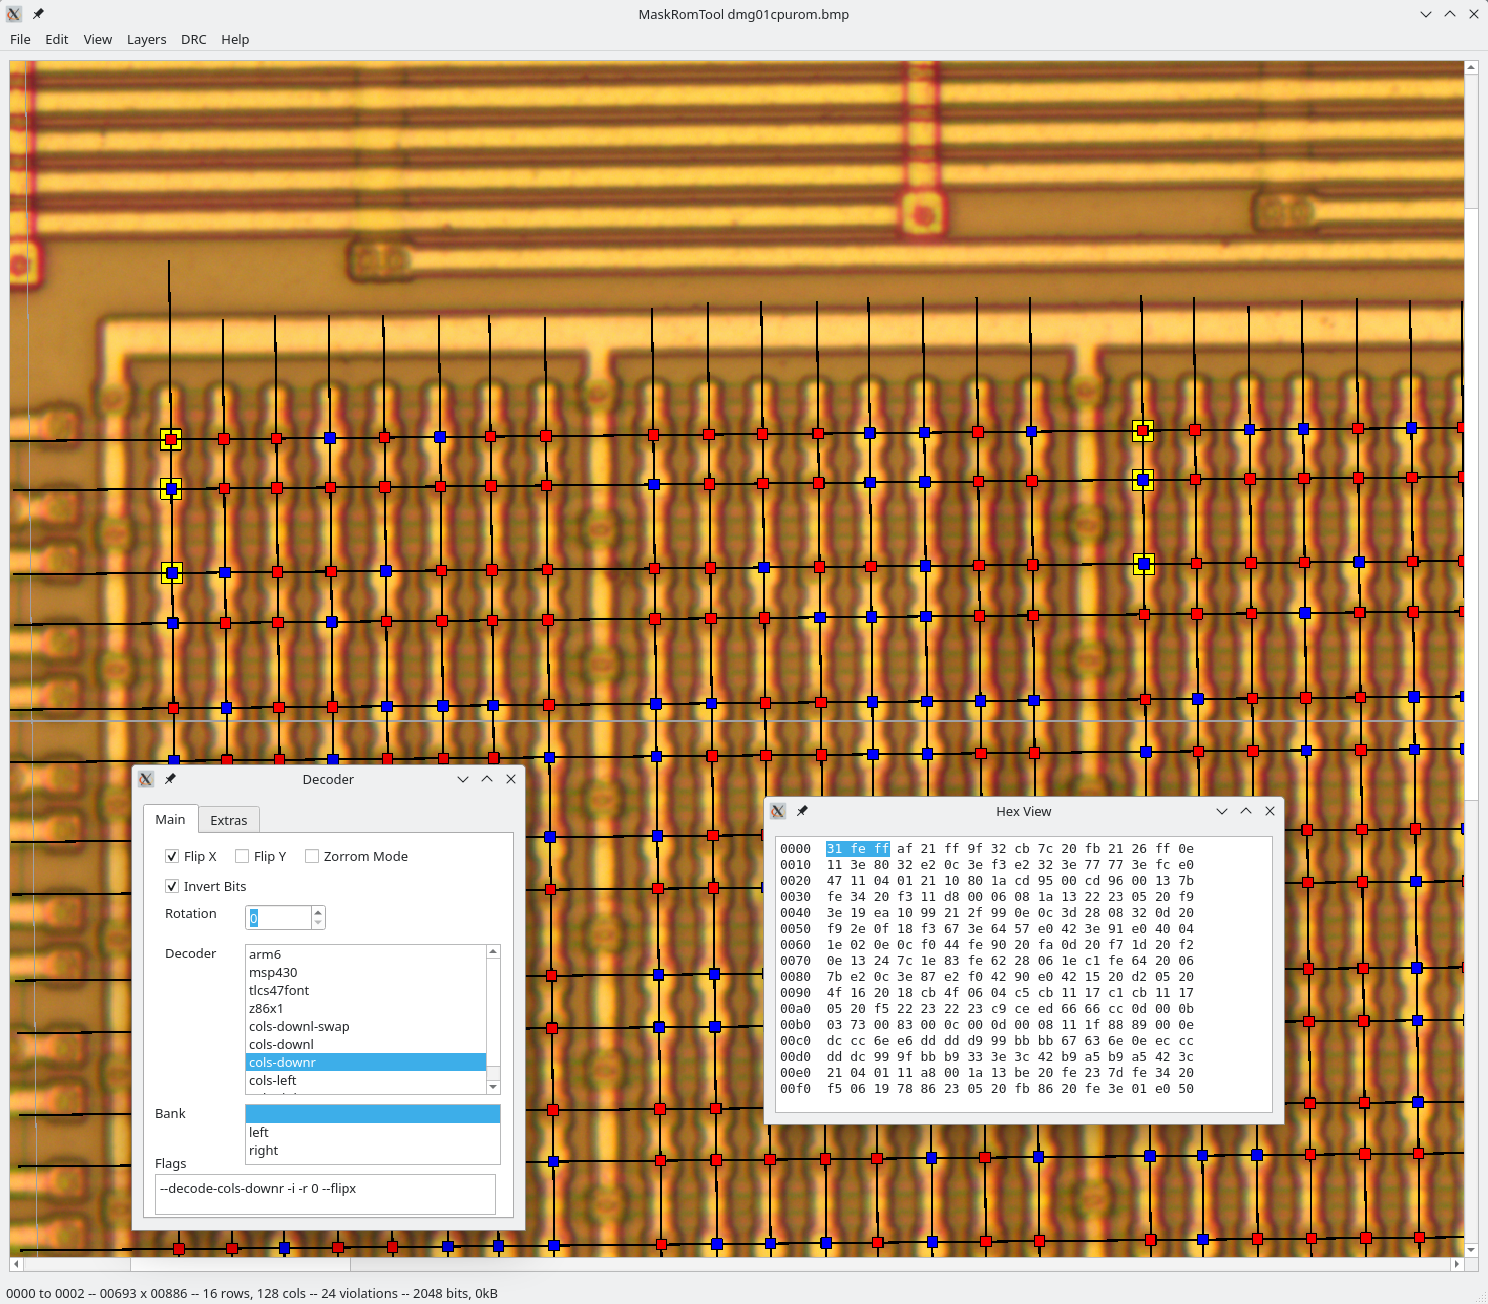Open the File menu
Screen dimensions: 1488x1304
pos(20,40)
